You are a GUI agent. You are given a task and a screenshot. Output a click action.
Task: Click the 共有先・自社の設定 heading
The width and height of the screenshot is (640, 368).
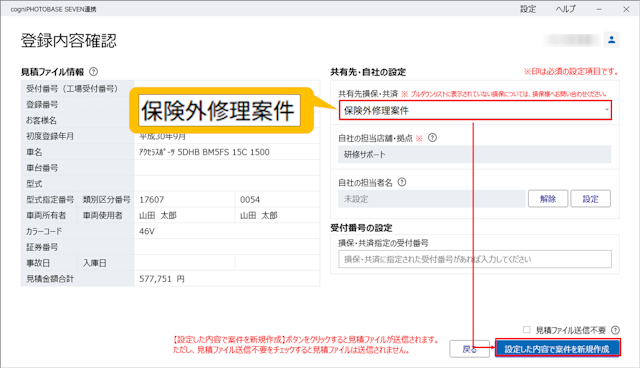click(368, 72)
